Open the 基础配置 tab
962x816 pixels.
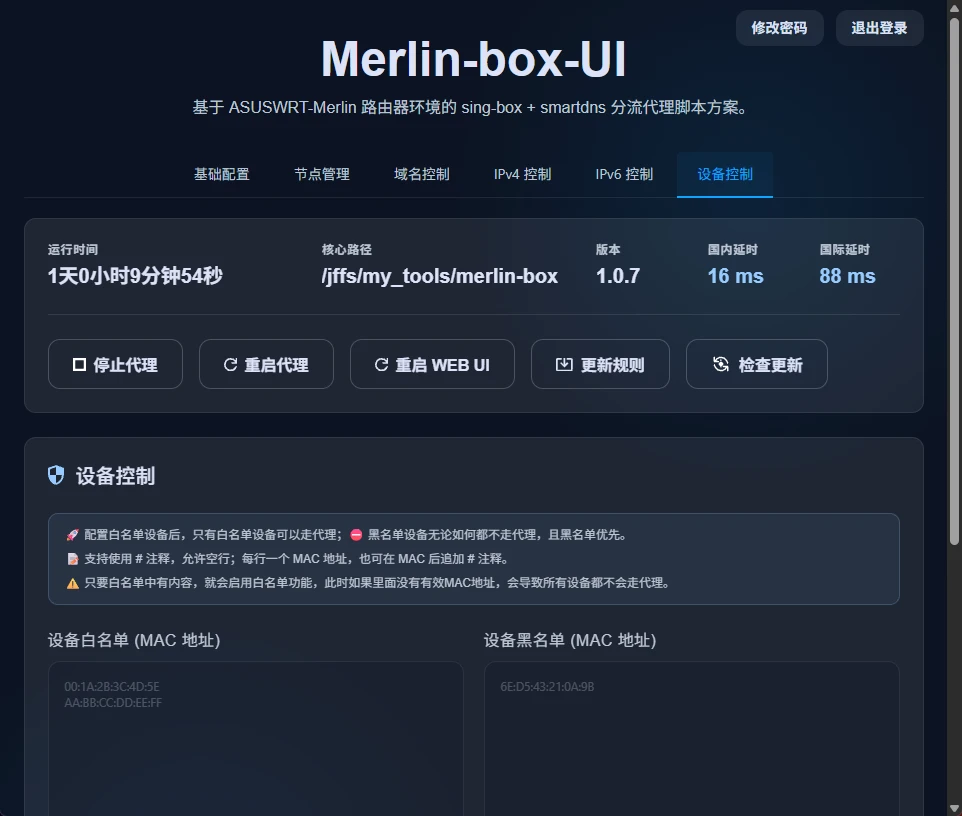pos(221,174)
